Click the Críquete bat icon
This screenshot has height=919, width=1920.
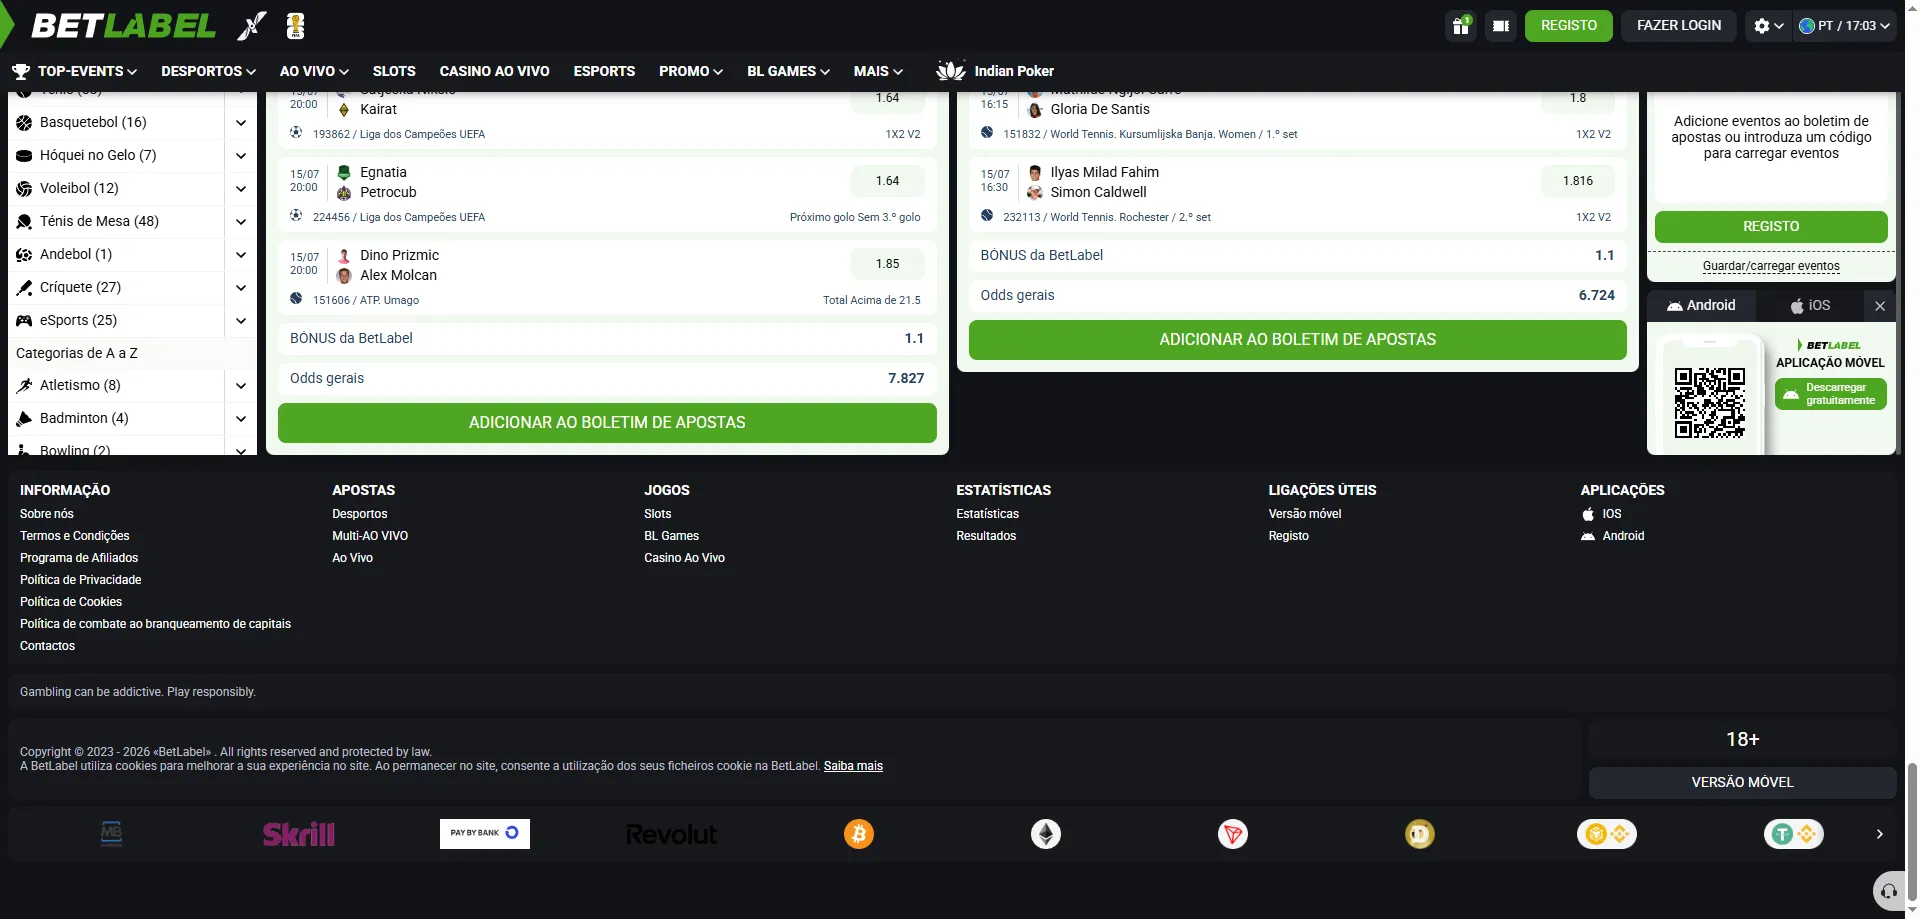(x=24, y=288)
